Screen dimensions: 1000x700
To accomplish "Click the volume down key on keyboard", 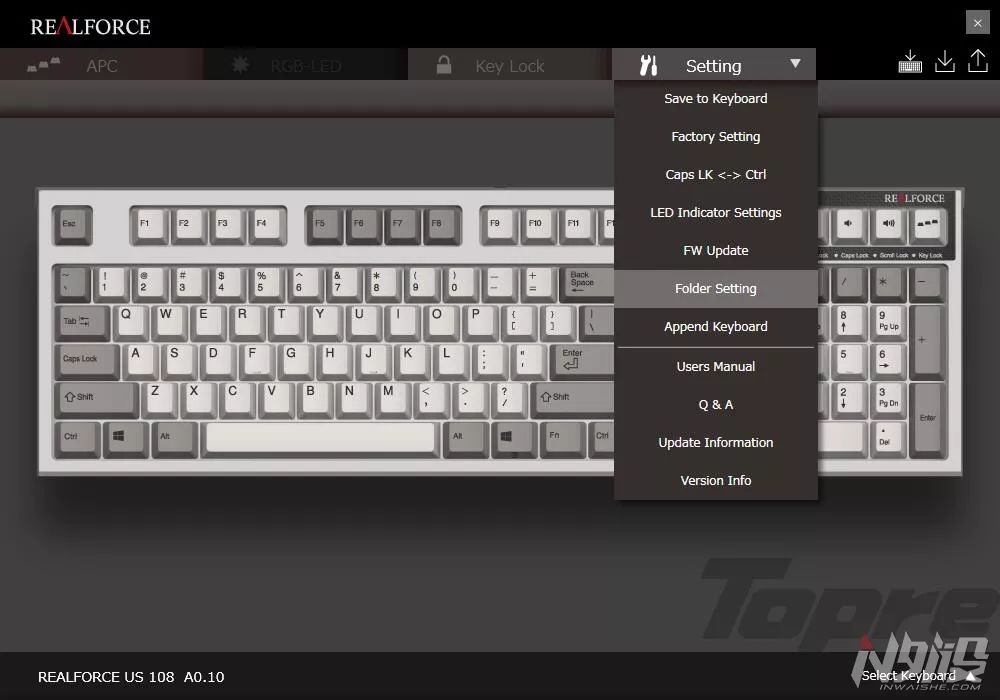I will 849,224.
